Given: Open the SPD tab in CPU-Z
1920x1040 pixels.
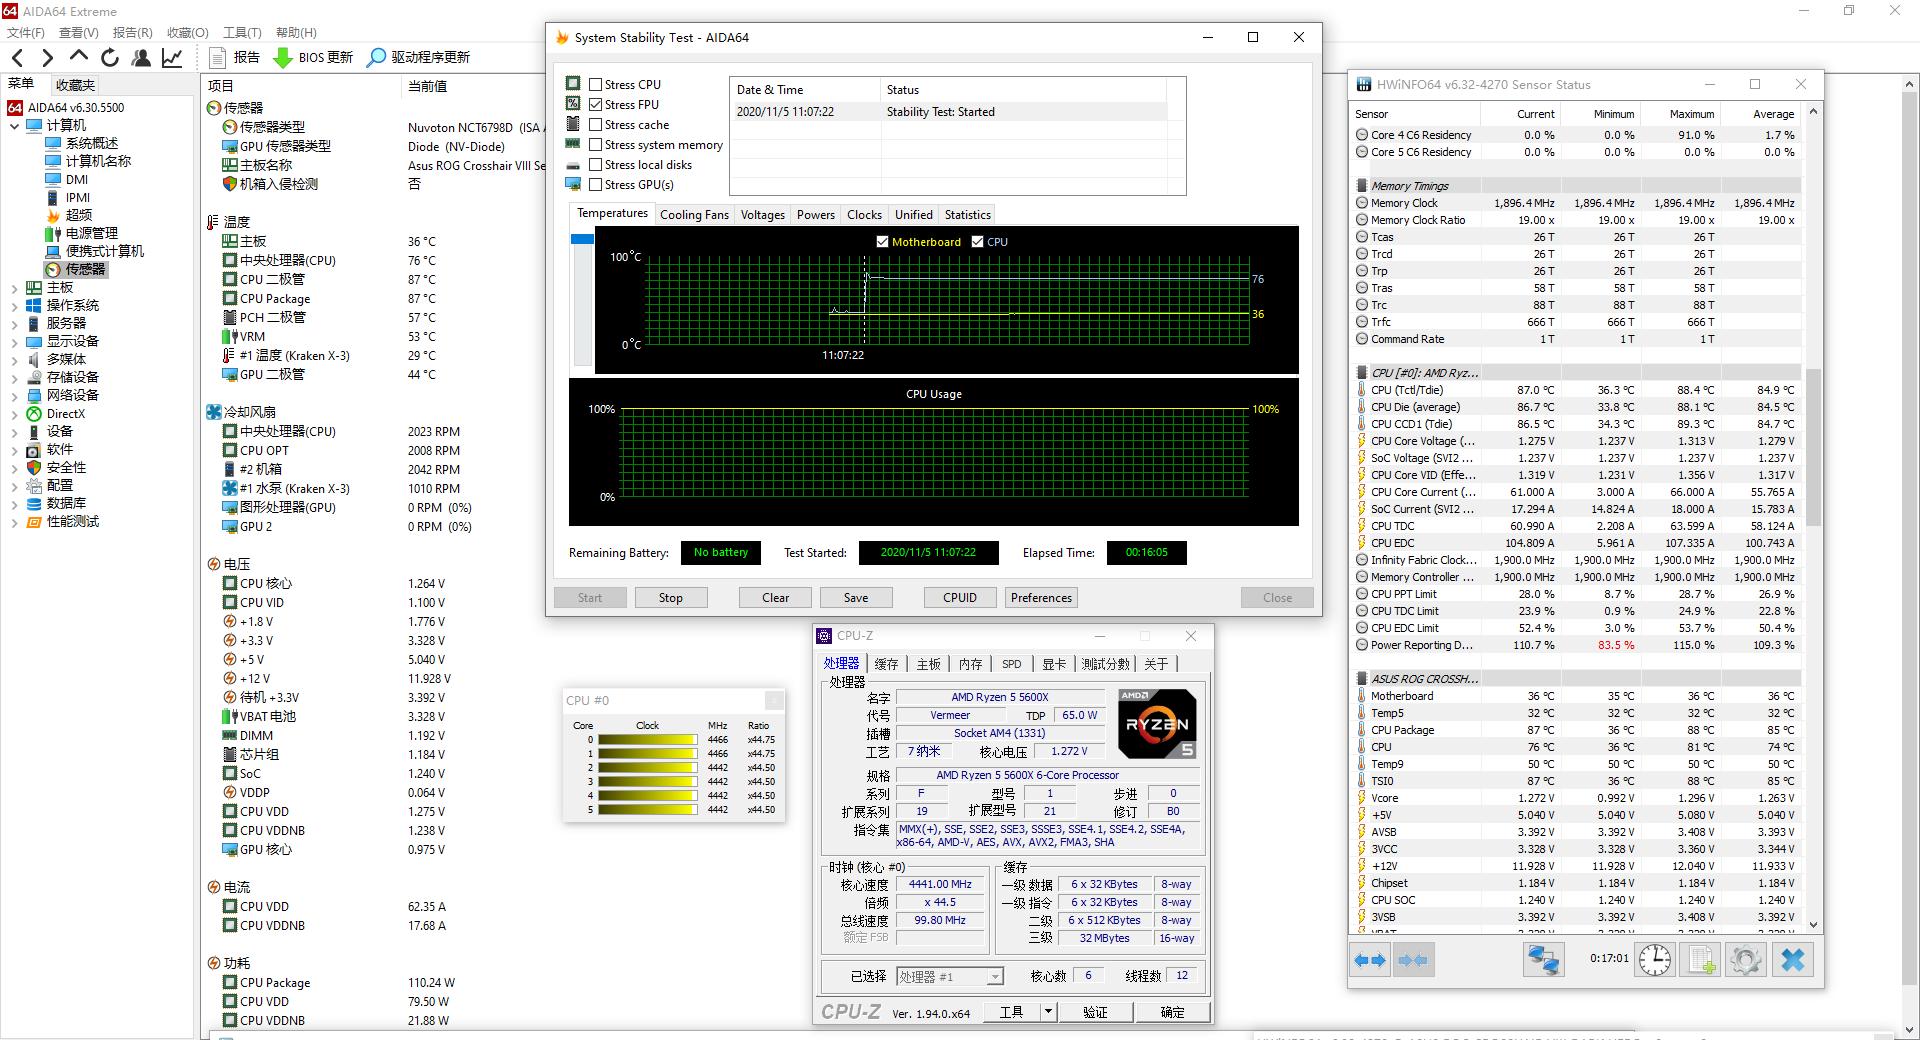Looking at the screenshot, I should point(1011,663).
